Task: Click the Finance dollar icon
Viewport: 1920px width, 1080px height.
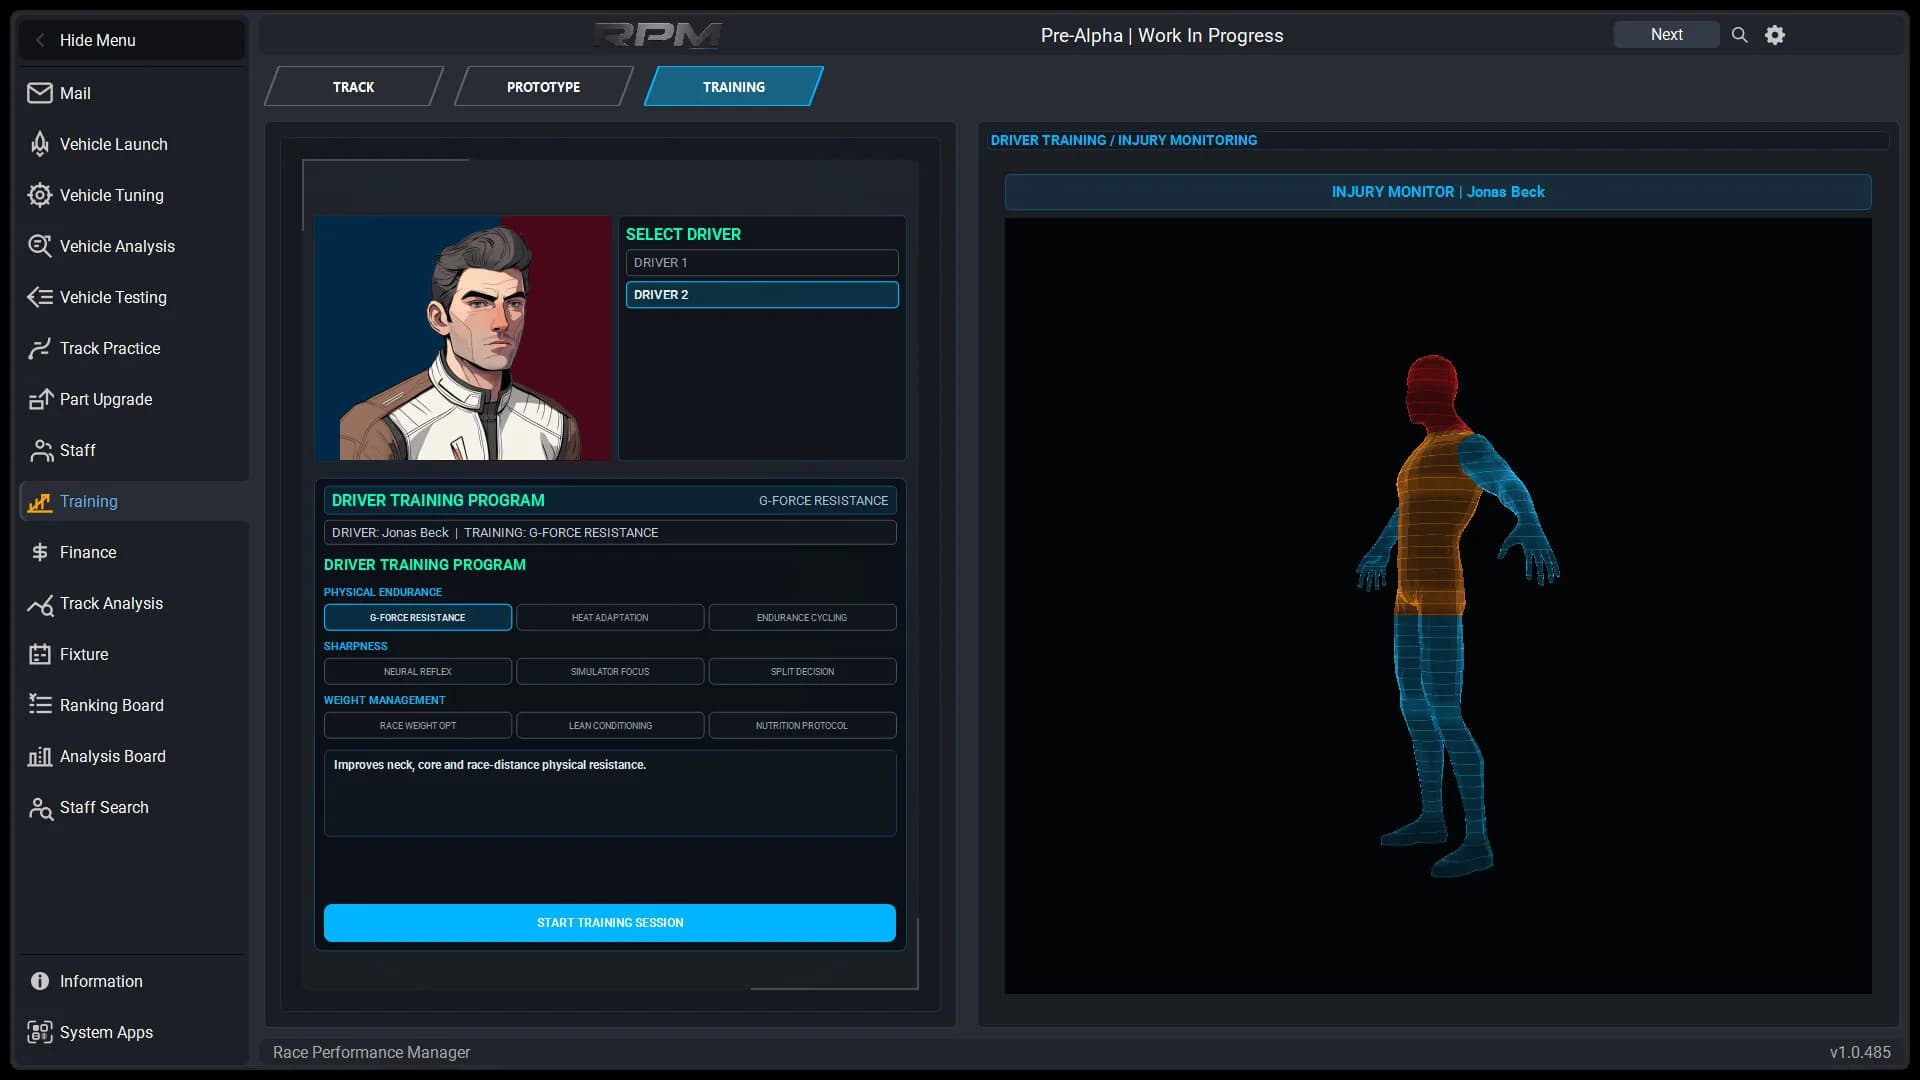Action: (x=40, y=552)
